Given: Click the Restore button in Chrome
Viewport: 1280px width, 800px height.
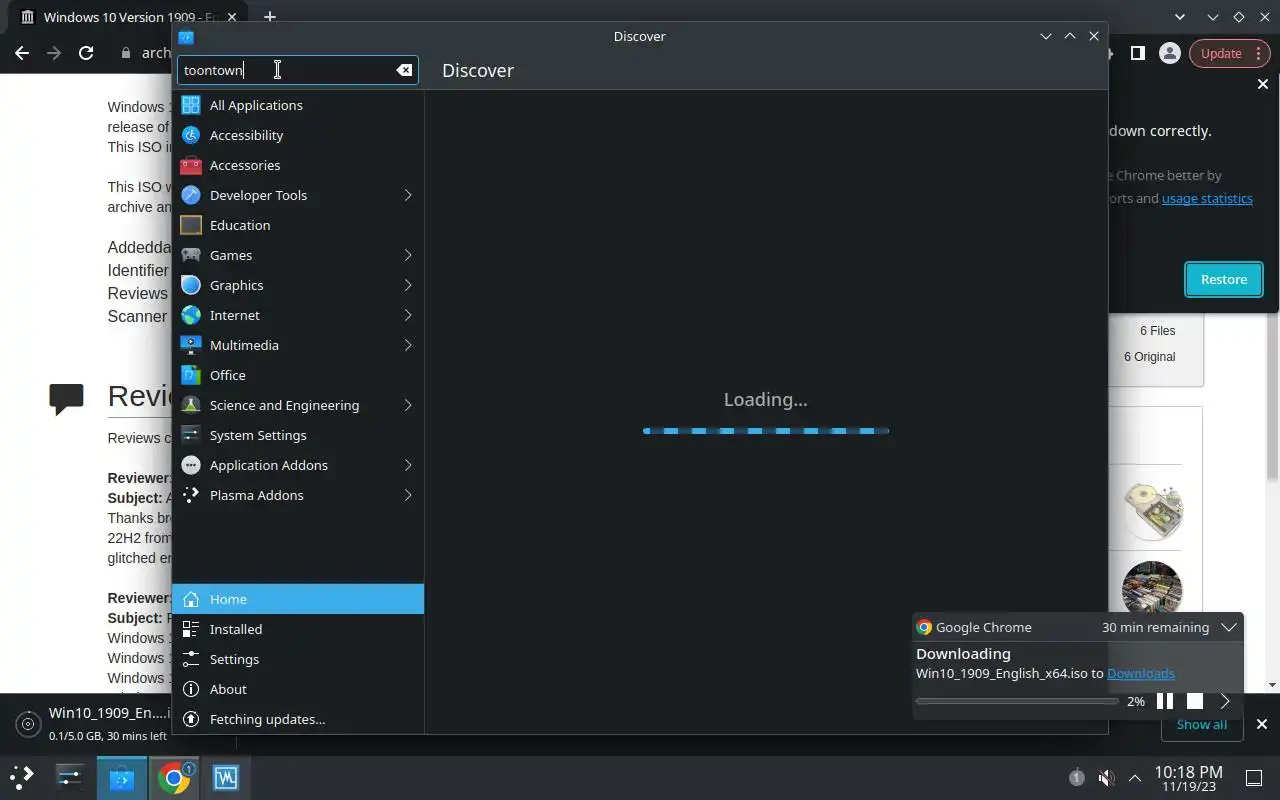Looking at the screenshot, I should (x=1224, y=279).
